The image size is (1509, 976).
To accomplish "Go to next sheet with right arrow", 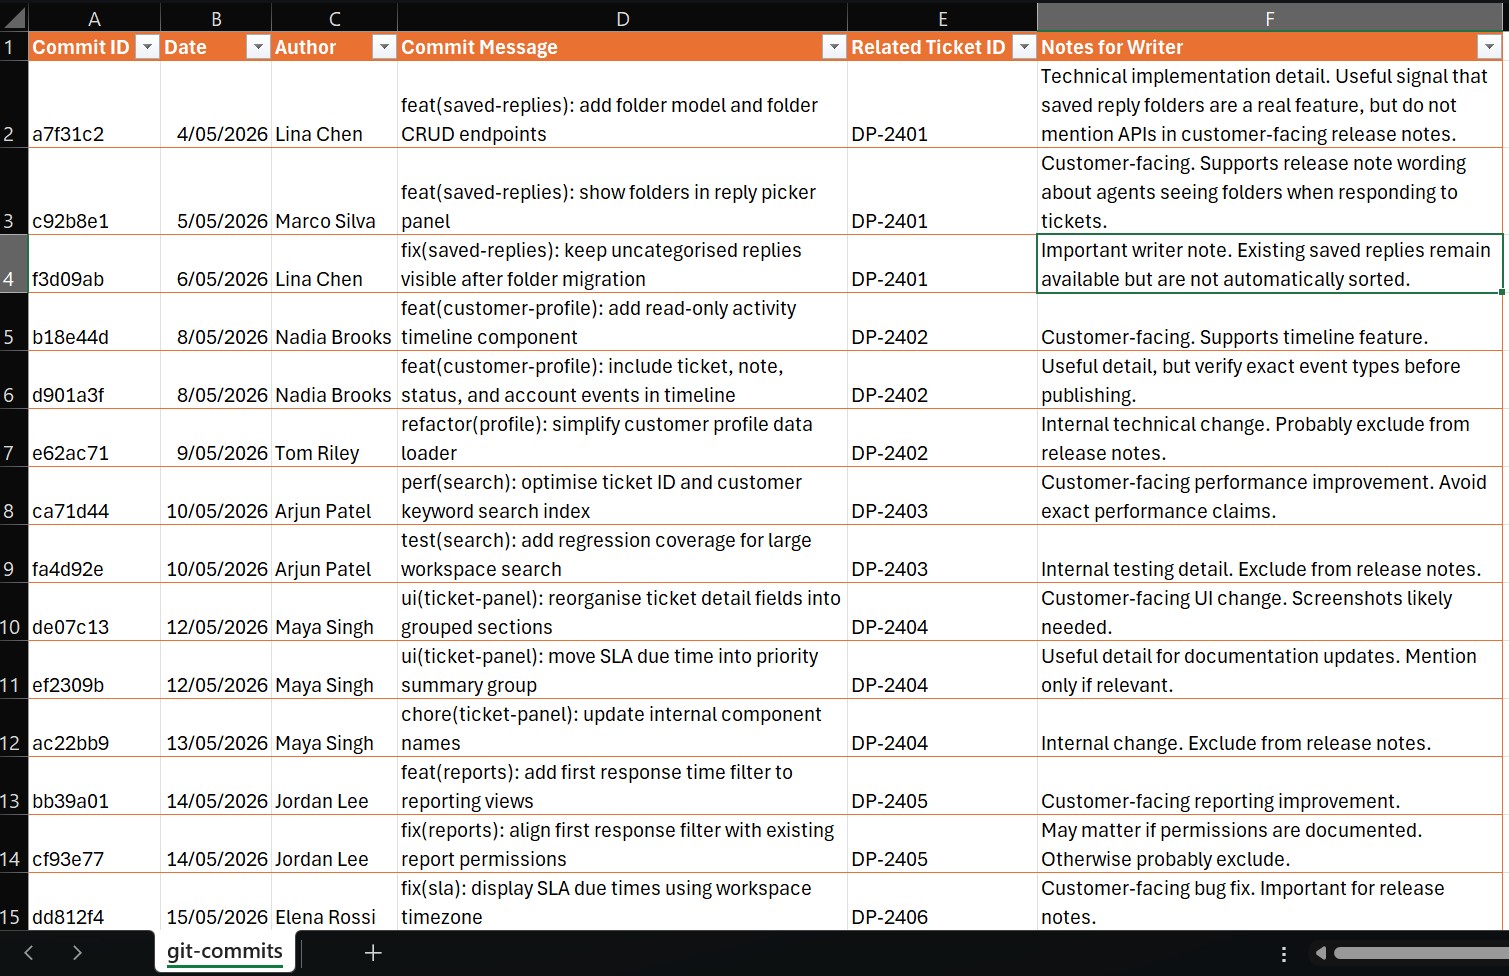I will tap(77, 953).
